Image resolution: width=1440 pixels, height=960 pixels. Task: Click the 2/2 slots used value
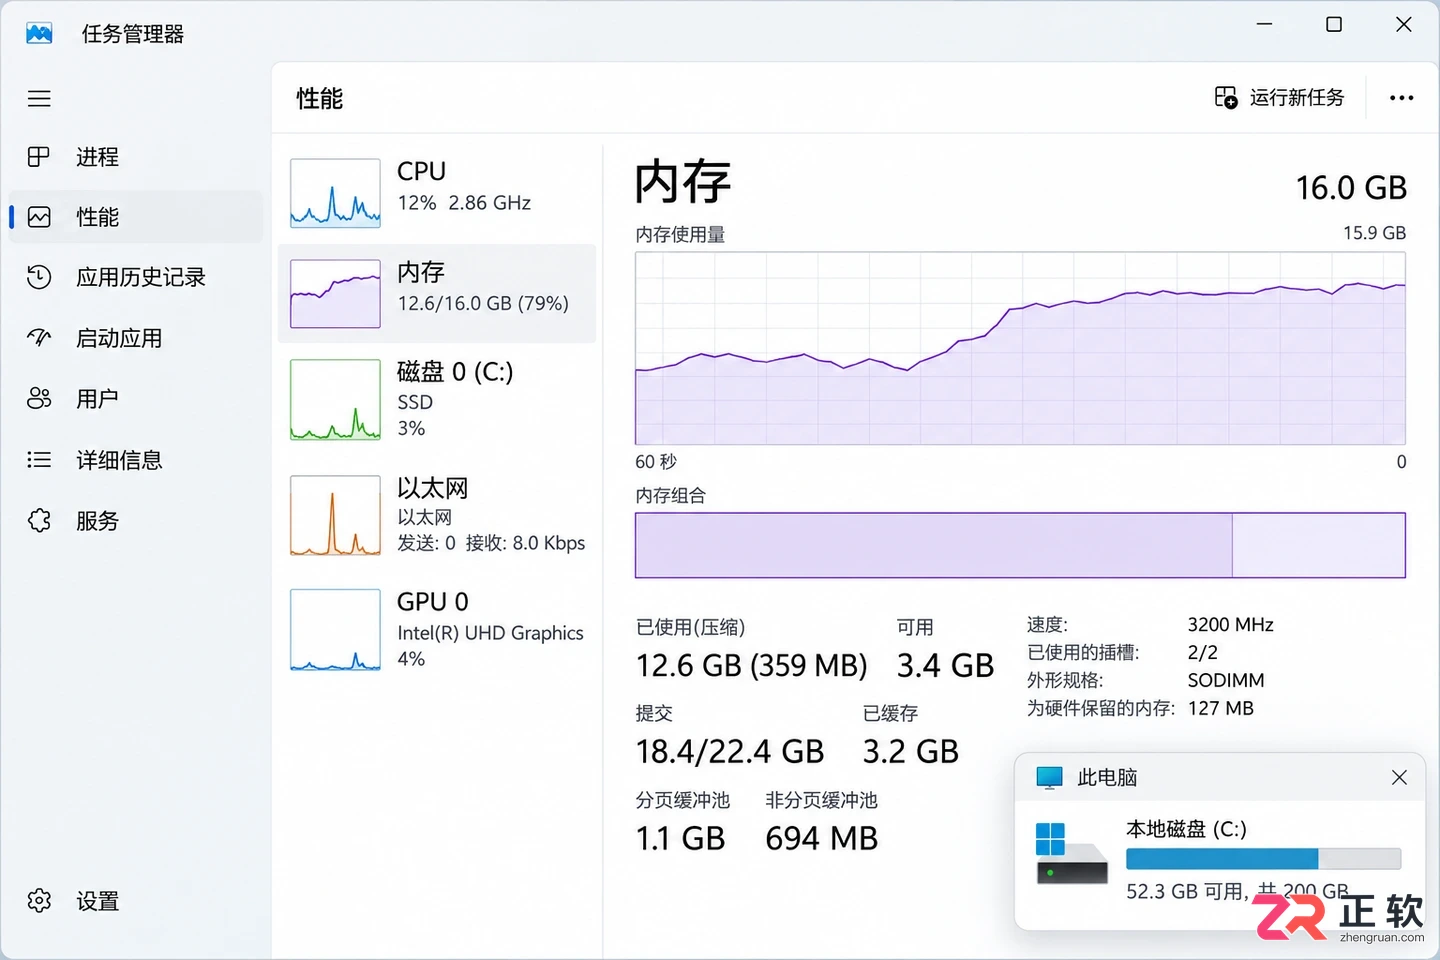click(1202, 653)
